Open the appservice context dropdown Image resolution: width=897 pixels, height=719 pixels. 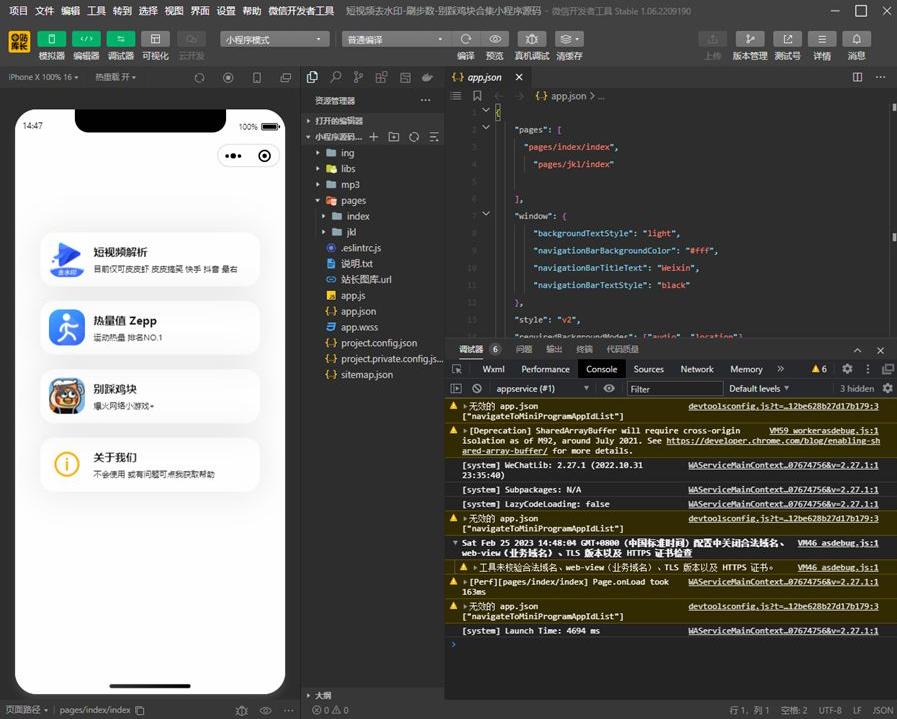click(542, 388)
